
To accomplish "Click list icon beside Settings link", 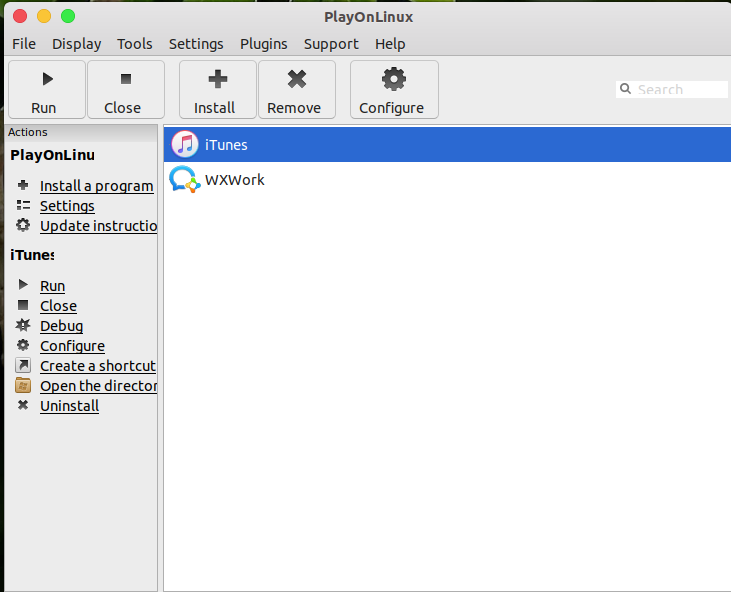I will [x=23, y=205].
